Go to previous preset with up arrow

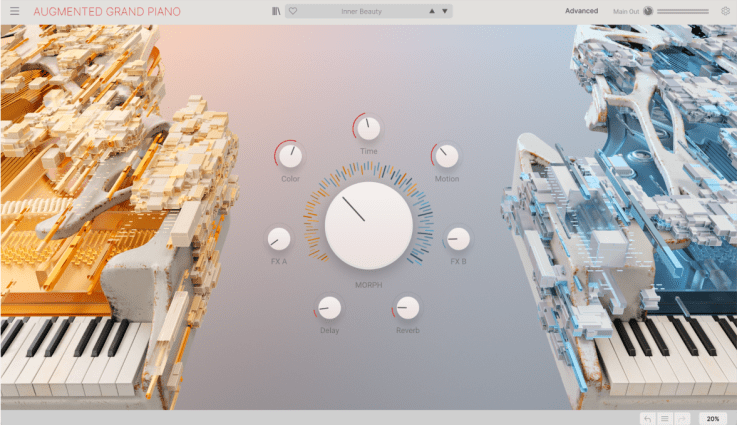pyautogui.click(x=432, y=11)
